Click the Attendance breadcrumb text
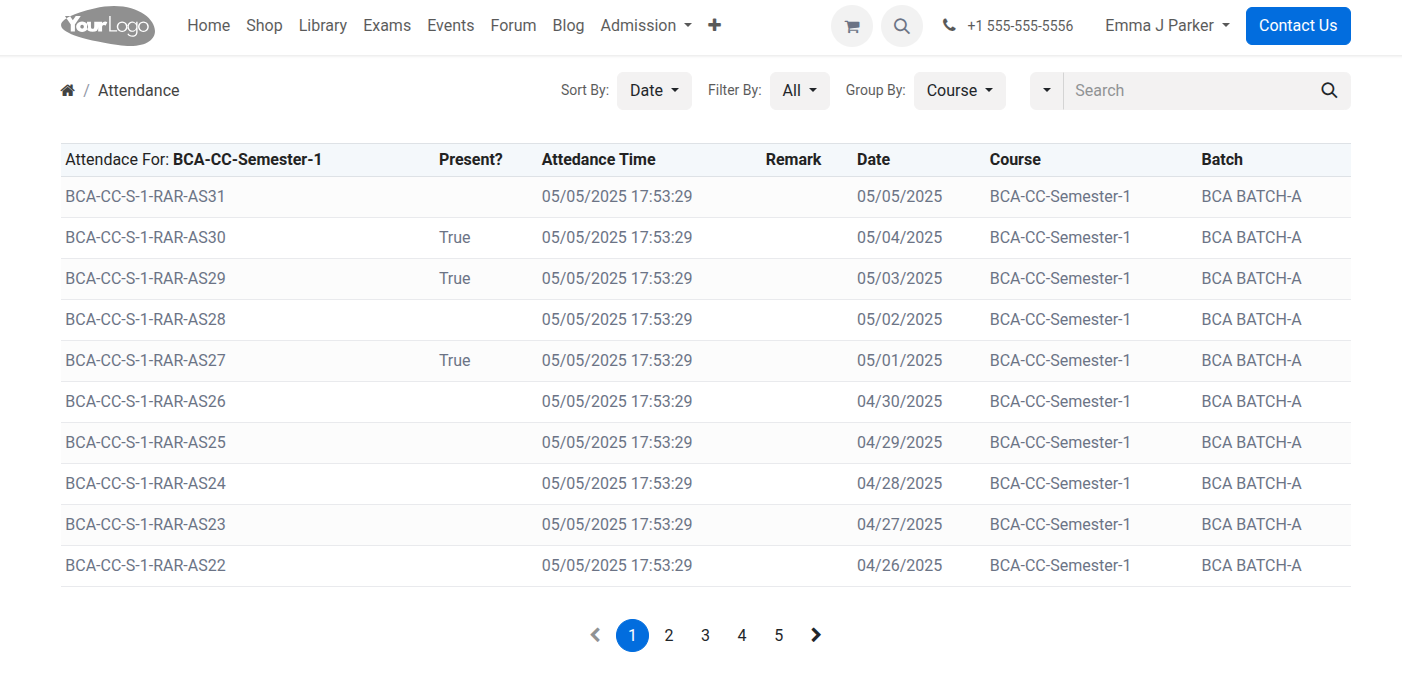The height and width of the screenshot is (683, 1402). pos(139,91)
